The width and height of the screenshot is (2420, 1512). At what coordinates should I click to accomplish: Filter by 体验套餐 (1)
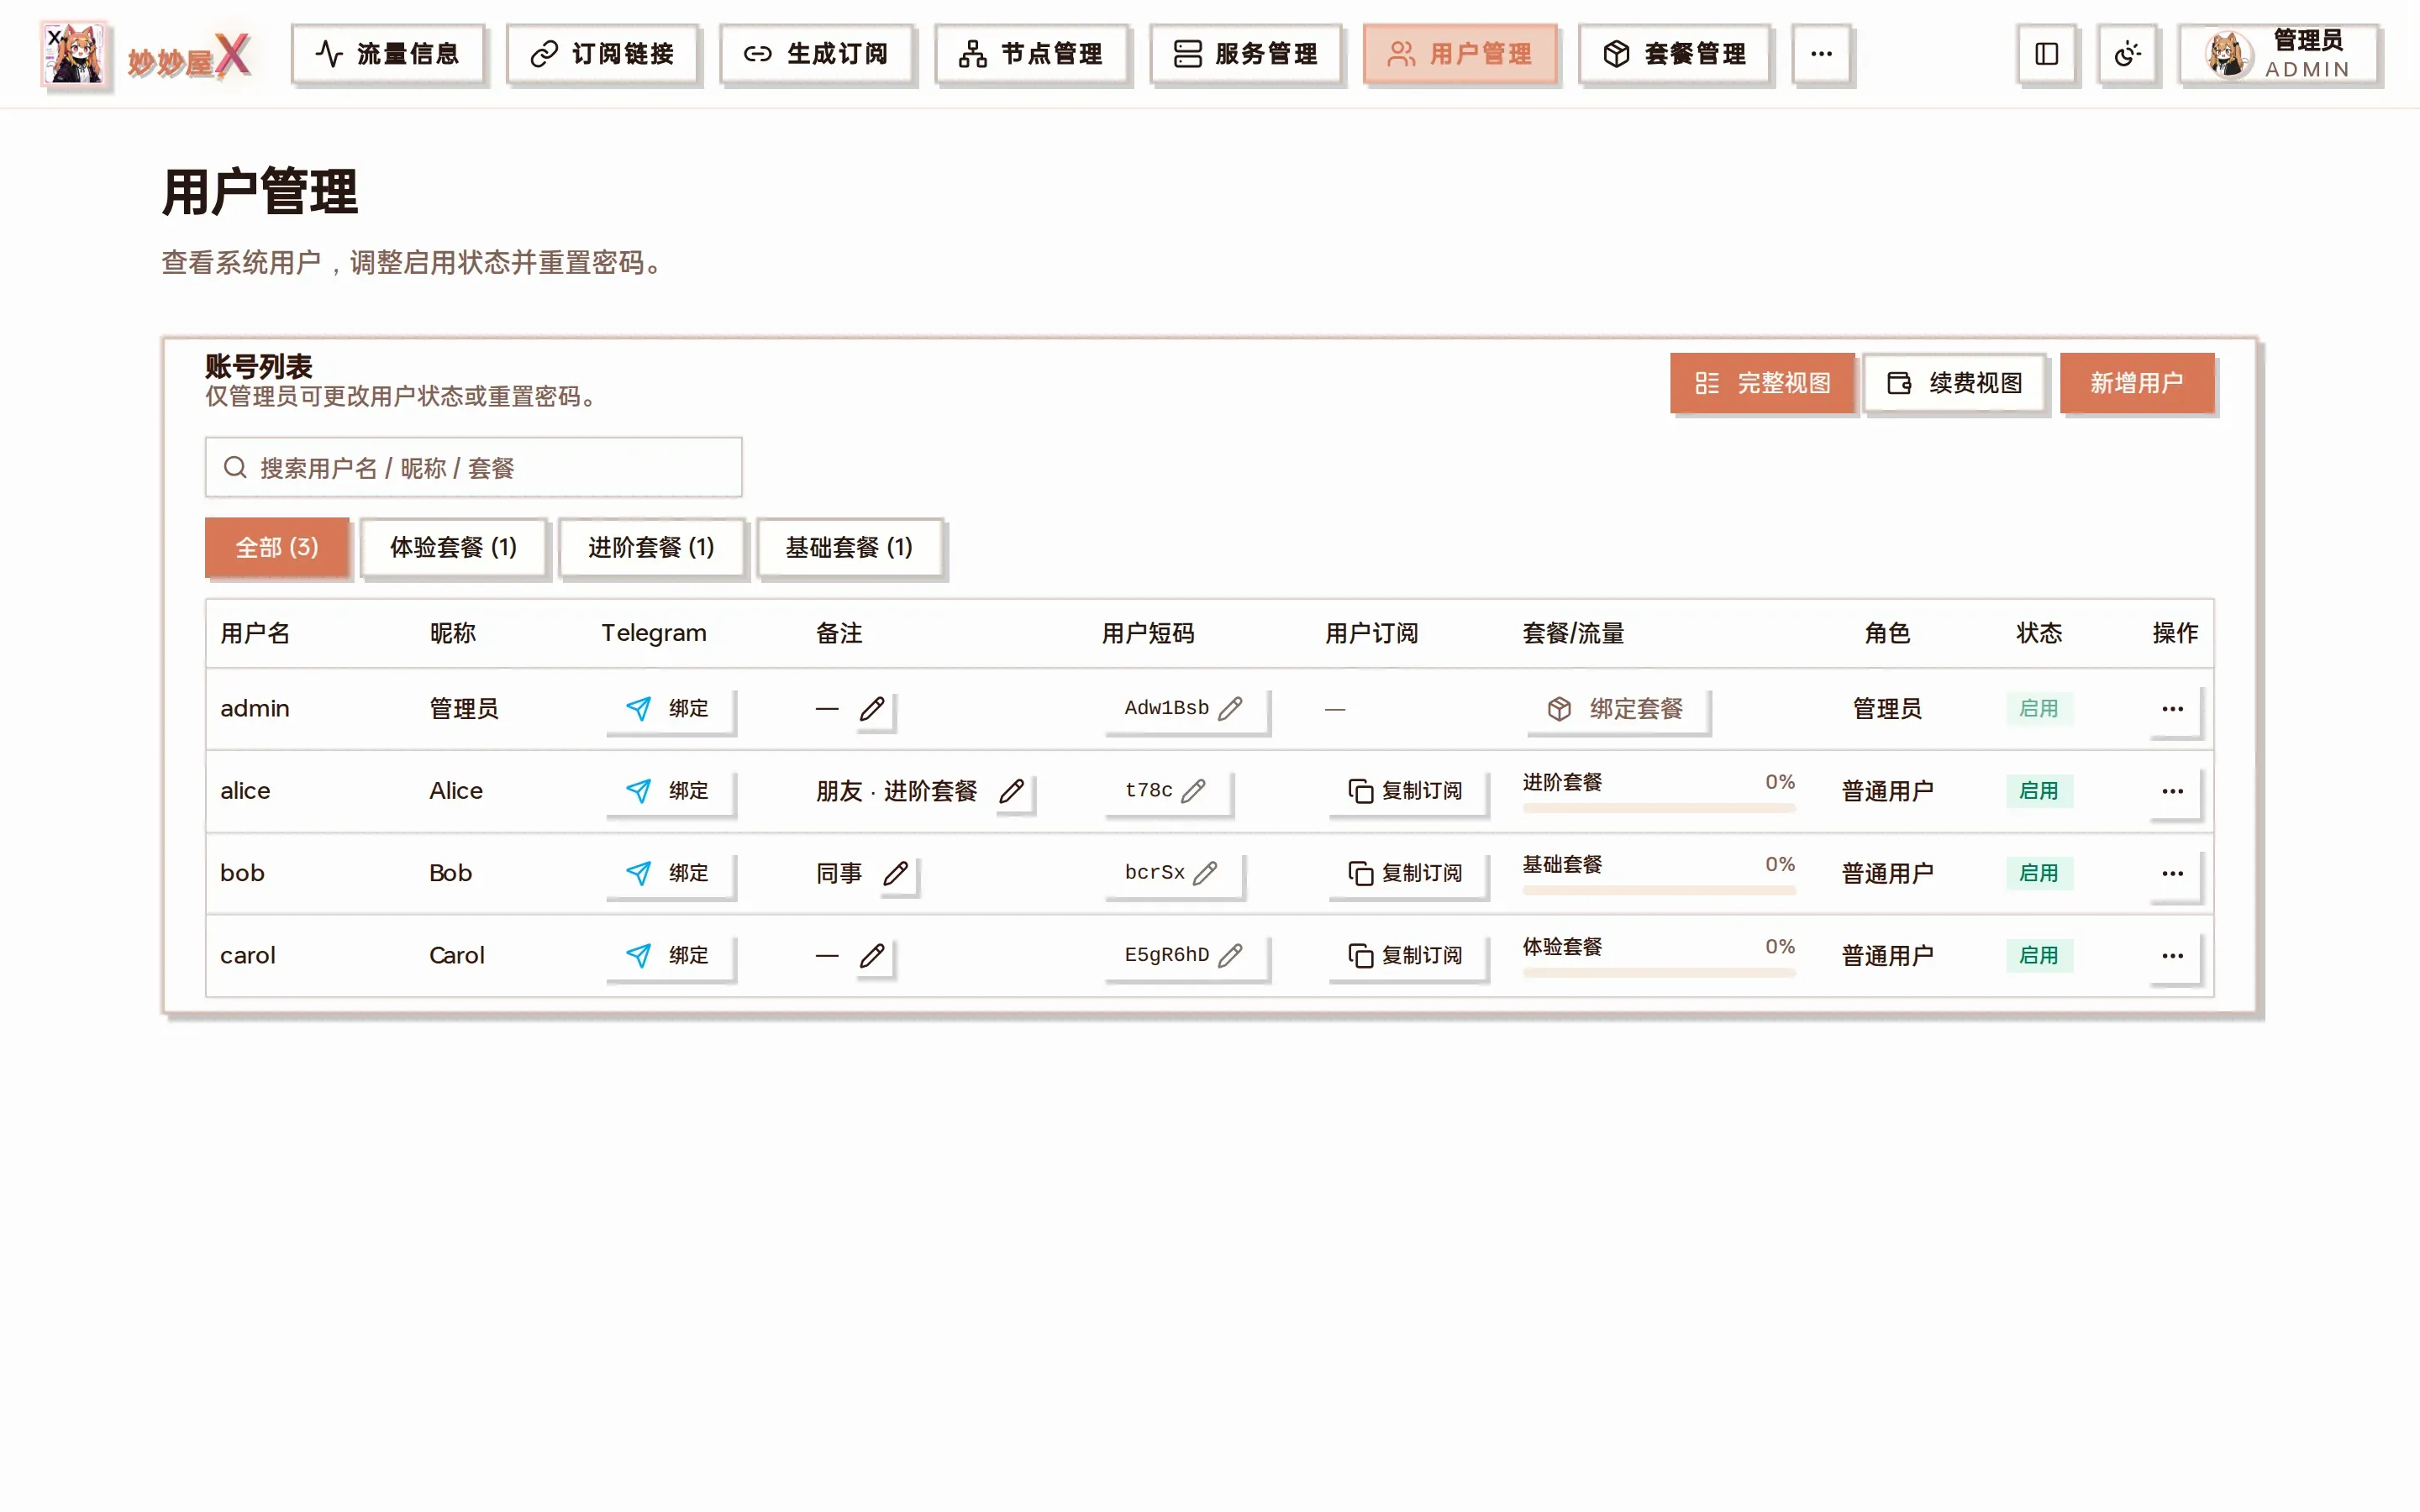(x=453, y=548)
